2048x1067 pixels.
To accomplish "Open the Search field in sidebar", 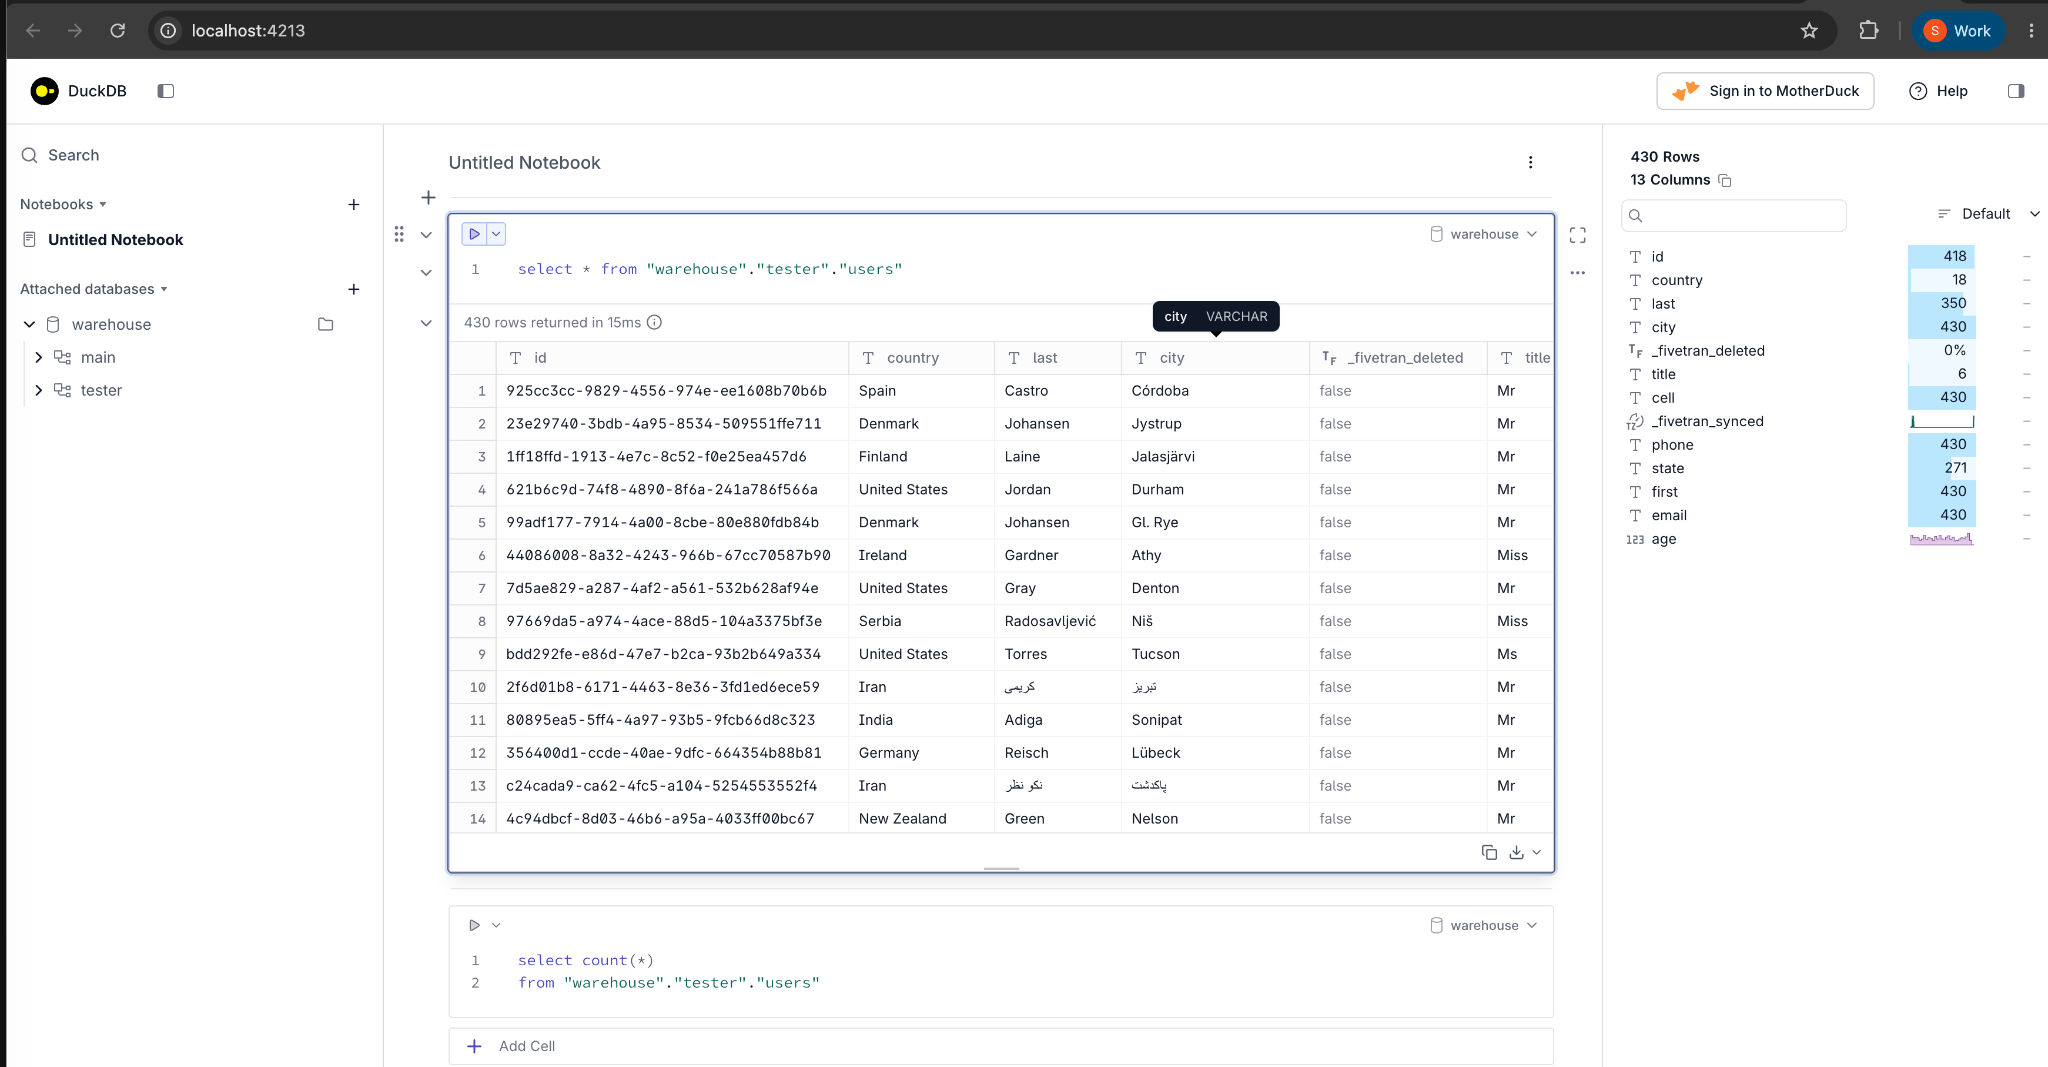I will 61,155.
